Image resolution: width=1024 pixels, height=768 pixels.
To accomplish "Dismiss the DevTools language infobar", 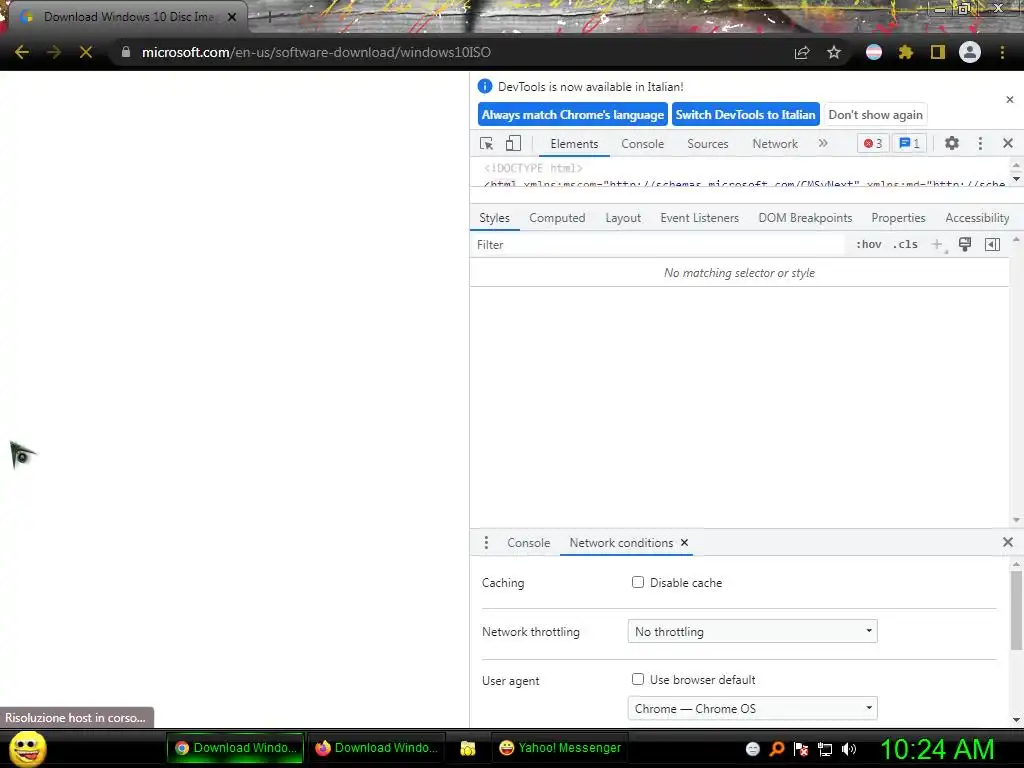I will (1010, 100).
